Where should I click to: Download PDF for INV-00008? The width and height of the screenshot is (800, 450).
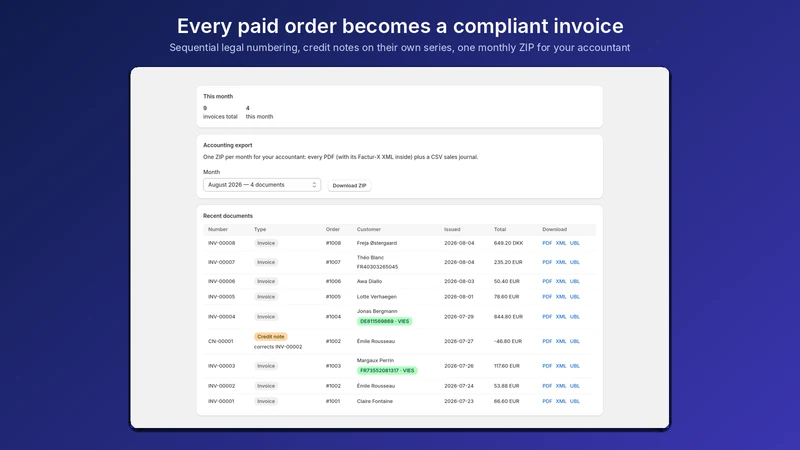tap(547, 243)
